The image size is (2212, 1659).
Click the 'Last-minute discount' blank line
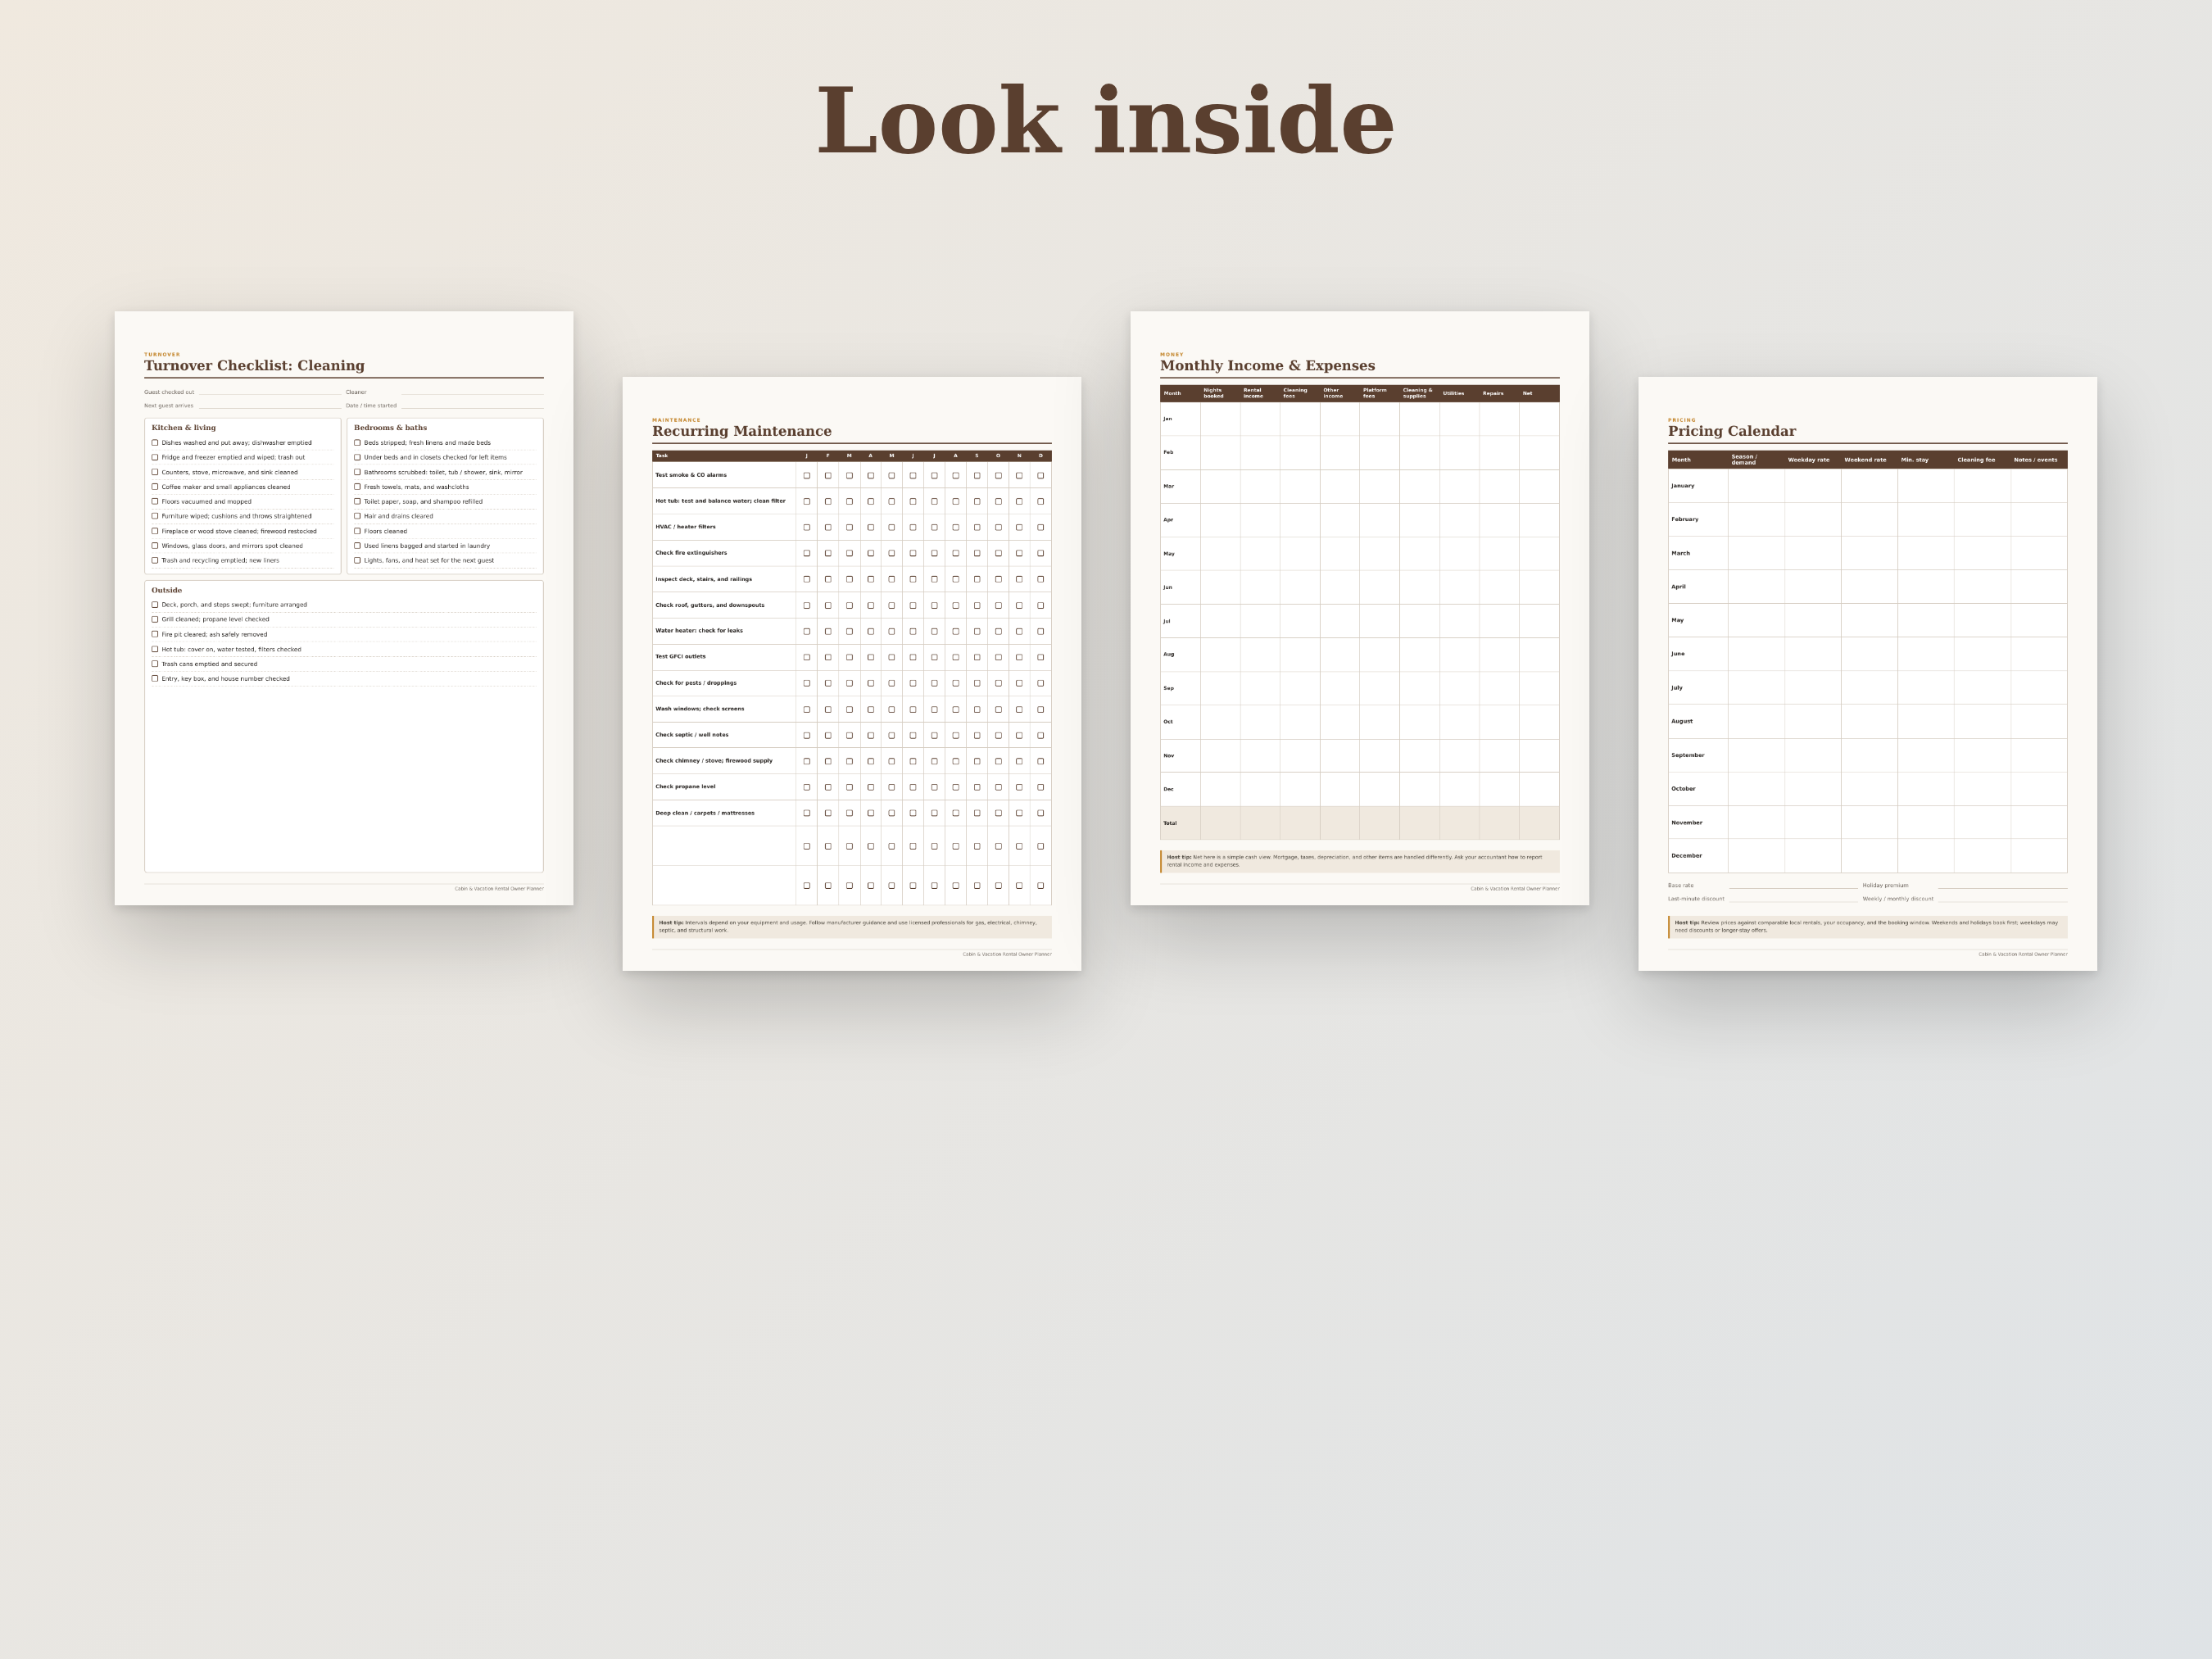click(1793, 899)
